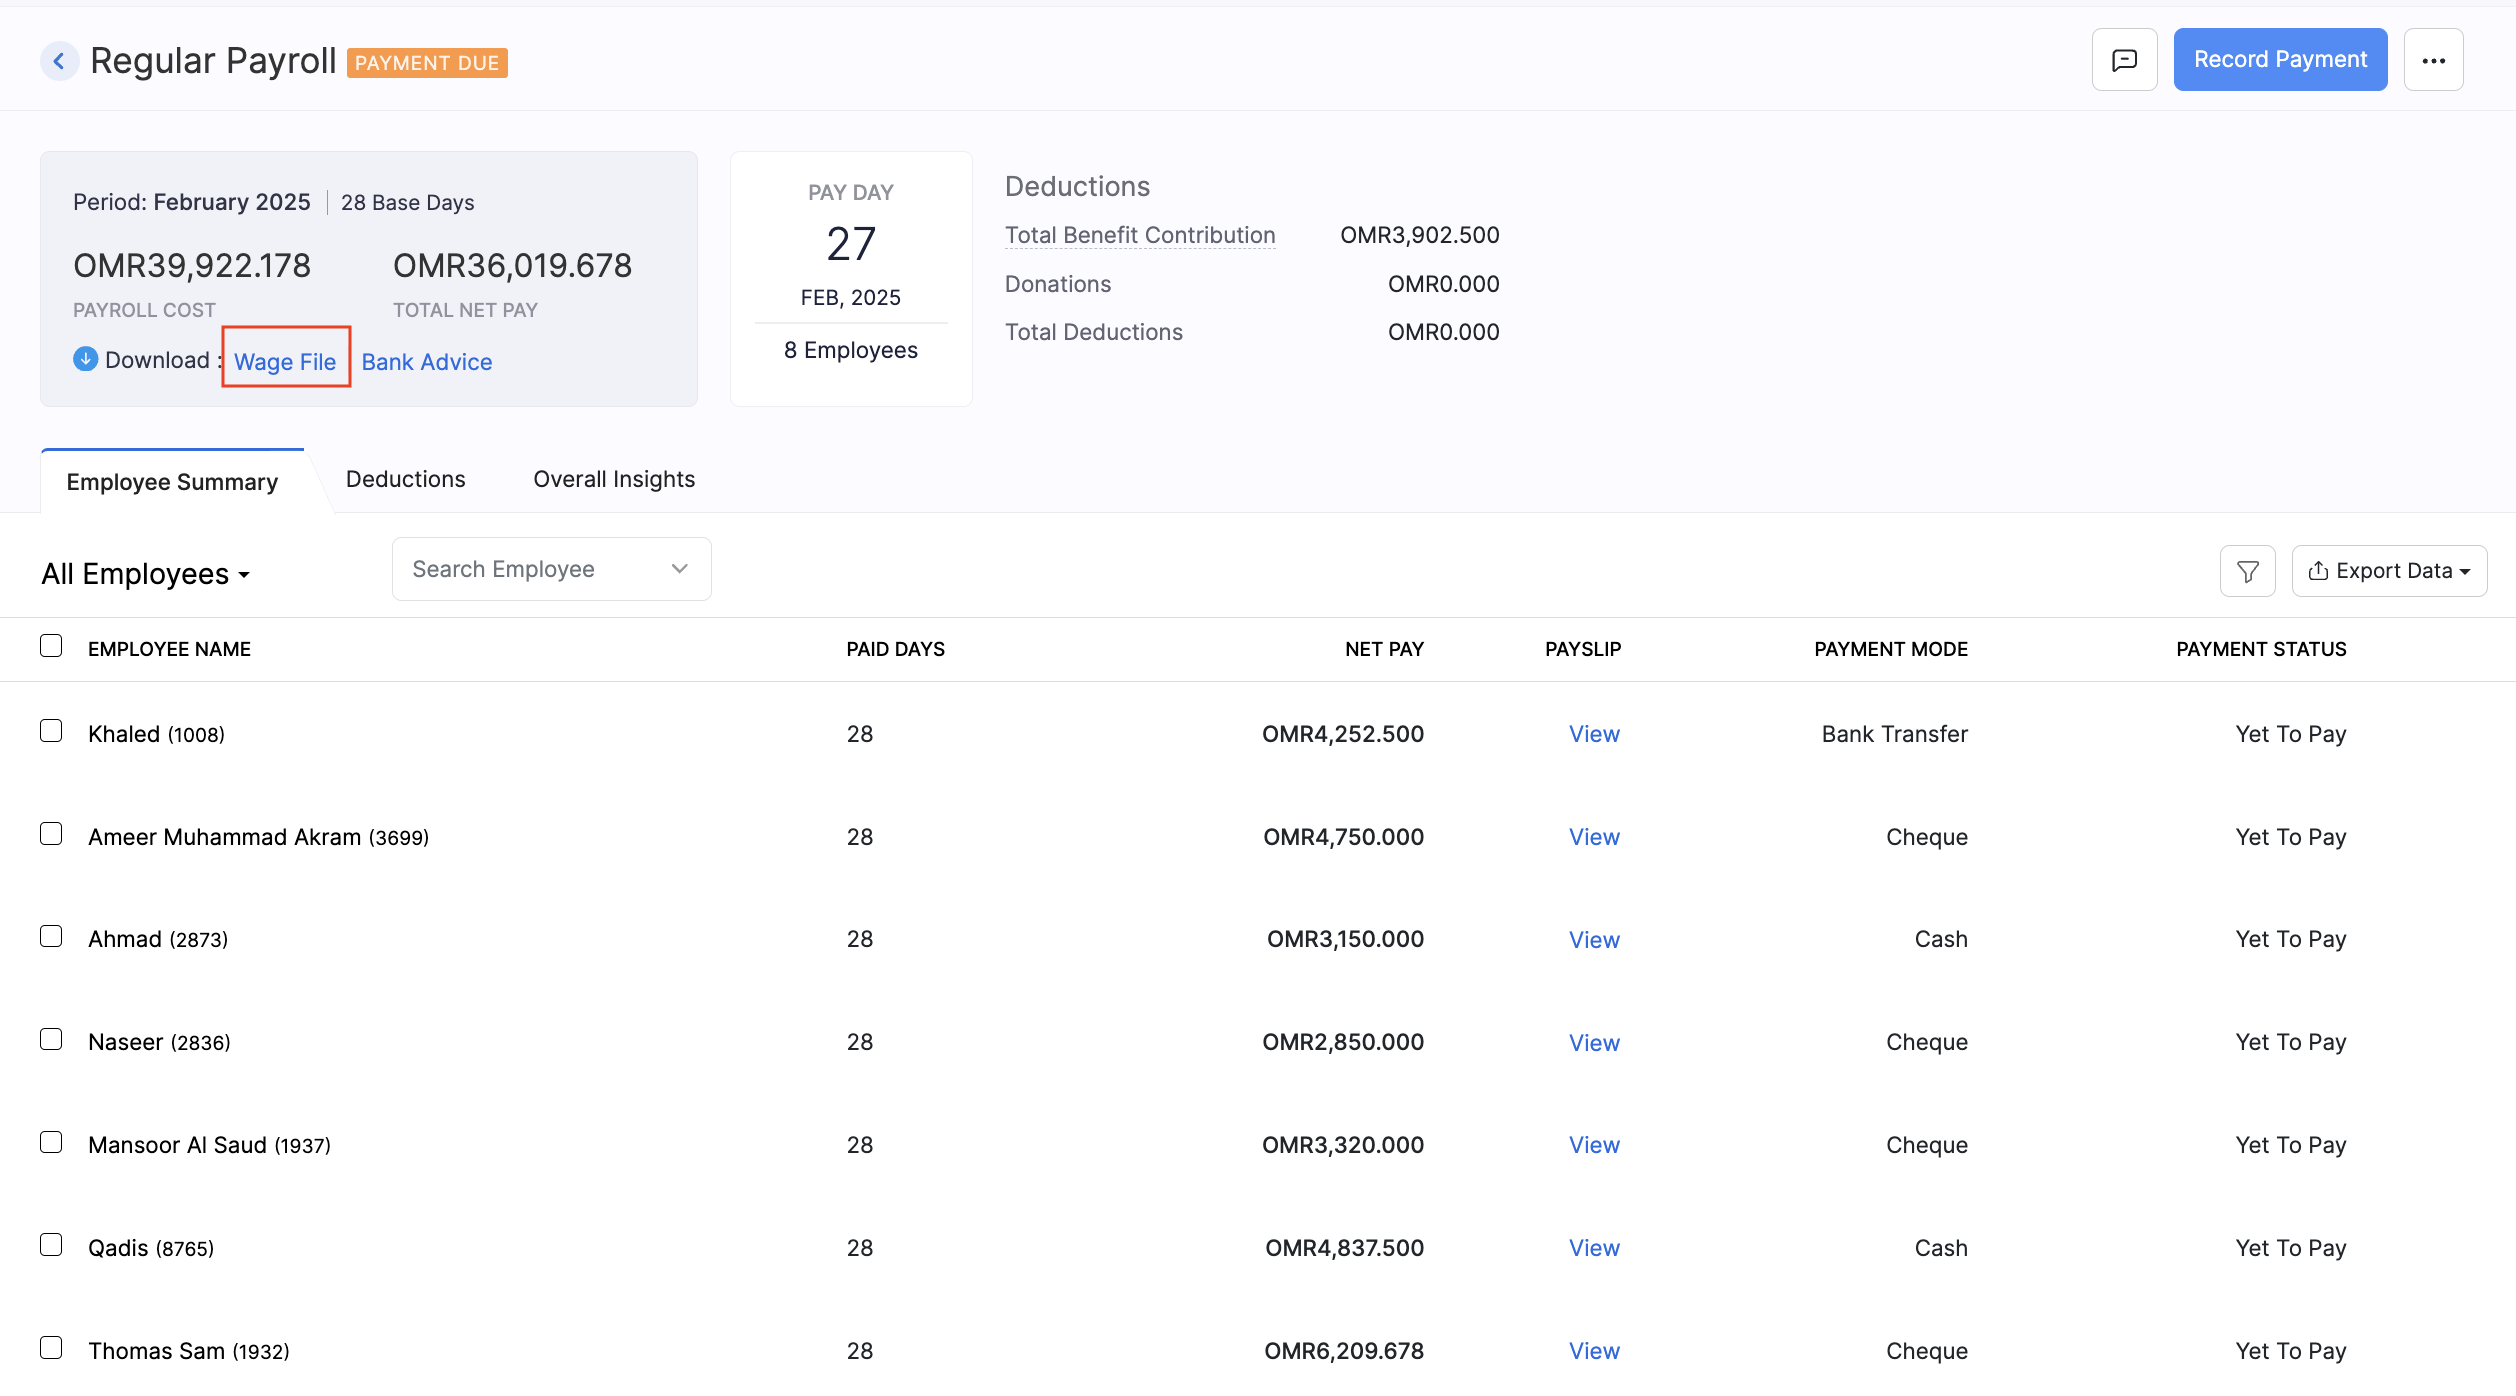Switch to the Overall Insights tab

point(613,479)
